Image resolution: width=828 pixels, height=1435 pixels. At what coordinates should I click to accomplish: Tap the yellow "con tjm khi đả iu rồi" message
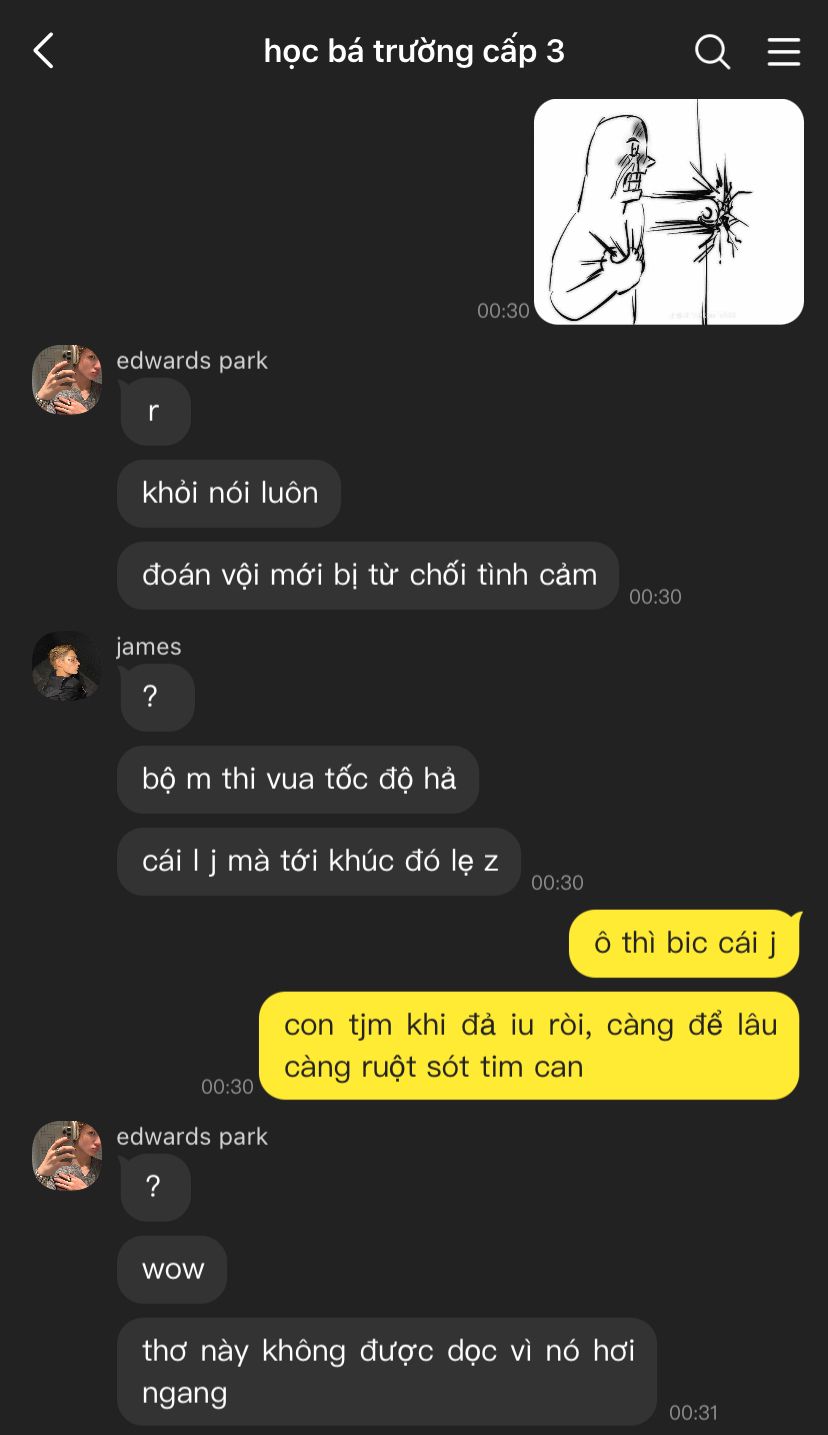click(x=529, y=1046)
